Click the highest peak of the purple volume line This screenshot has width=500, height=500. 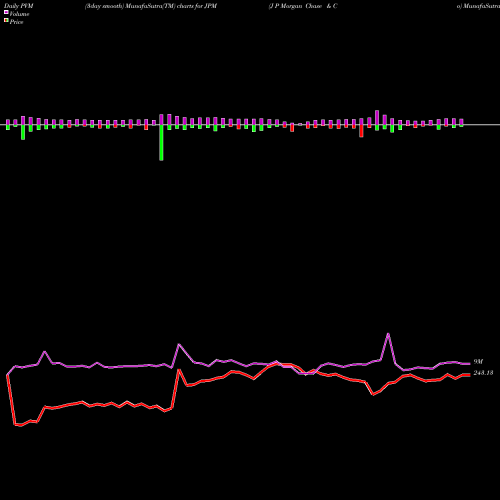[388, 333]
